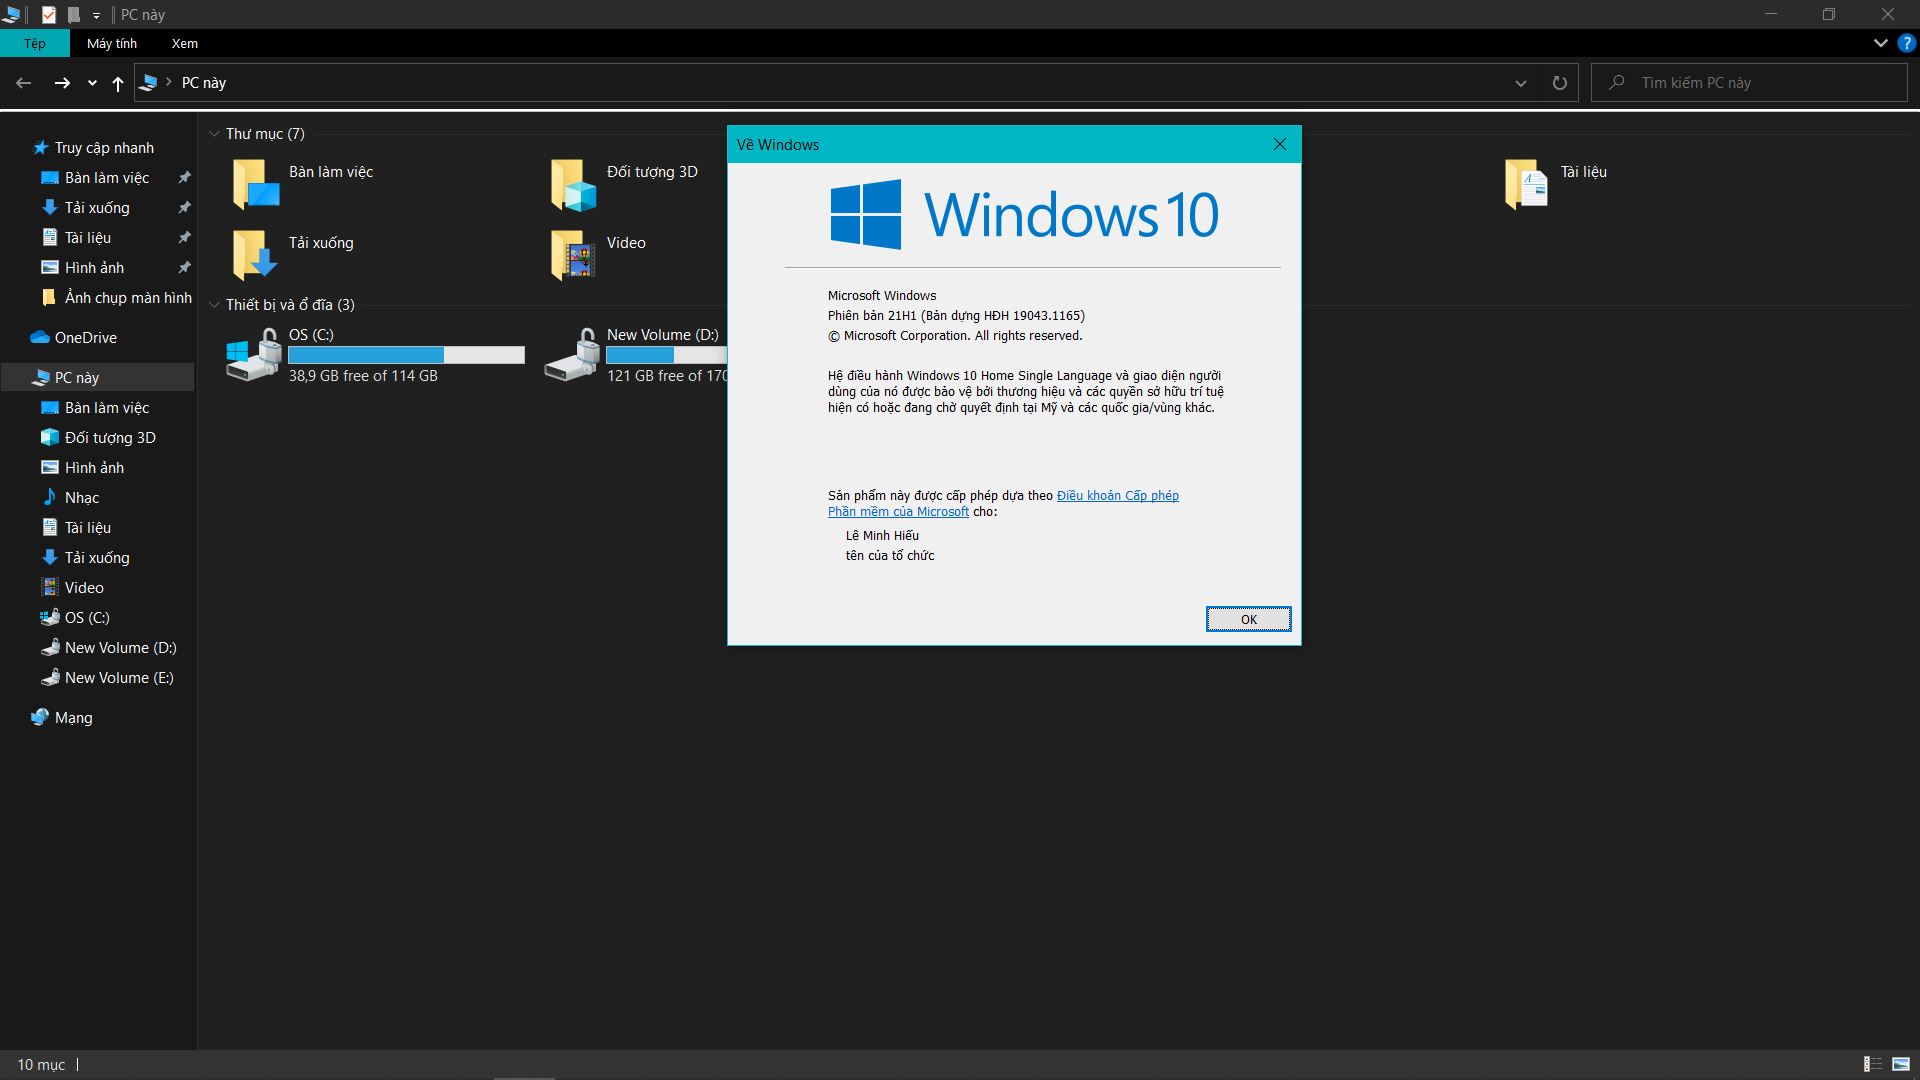Refresh the PC này location

[x=1559, y=83]
